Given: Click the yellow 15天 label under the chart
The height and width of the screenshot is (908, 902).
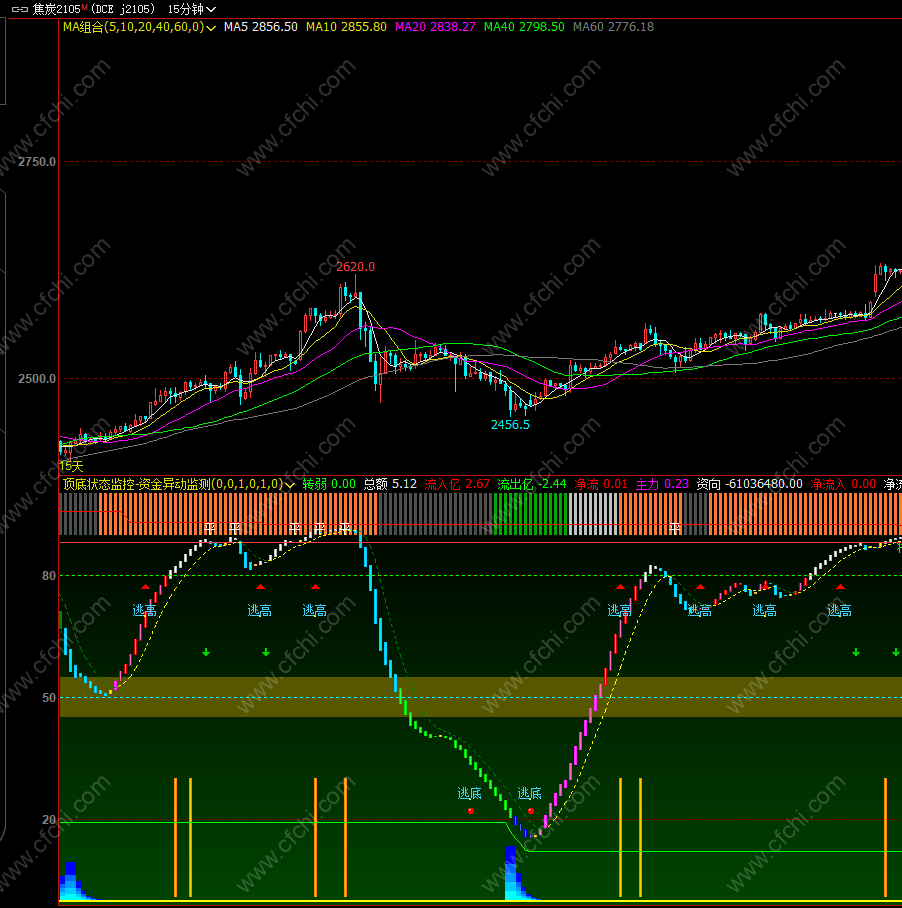Looking at the screenshot, I should [x=71, y=466].
